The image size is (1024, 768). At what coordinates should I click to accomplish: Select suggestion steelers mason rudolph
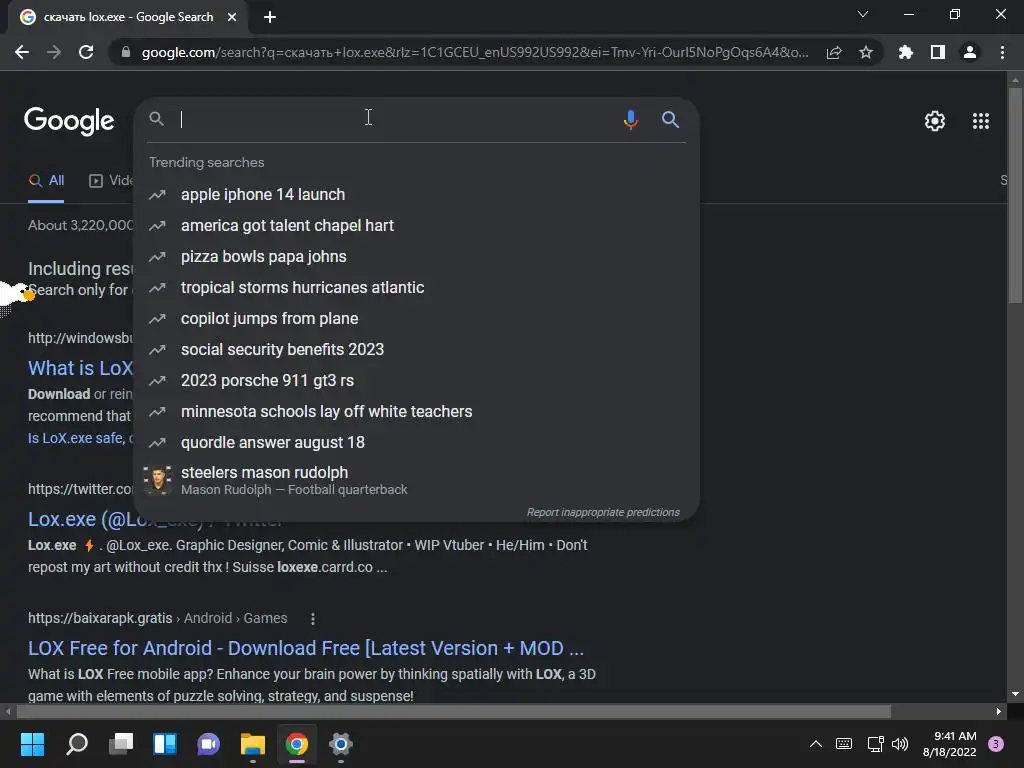coord(416,480)
